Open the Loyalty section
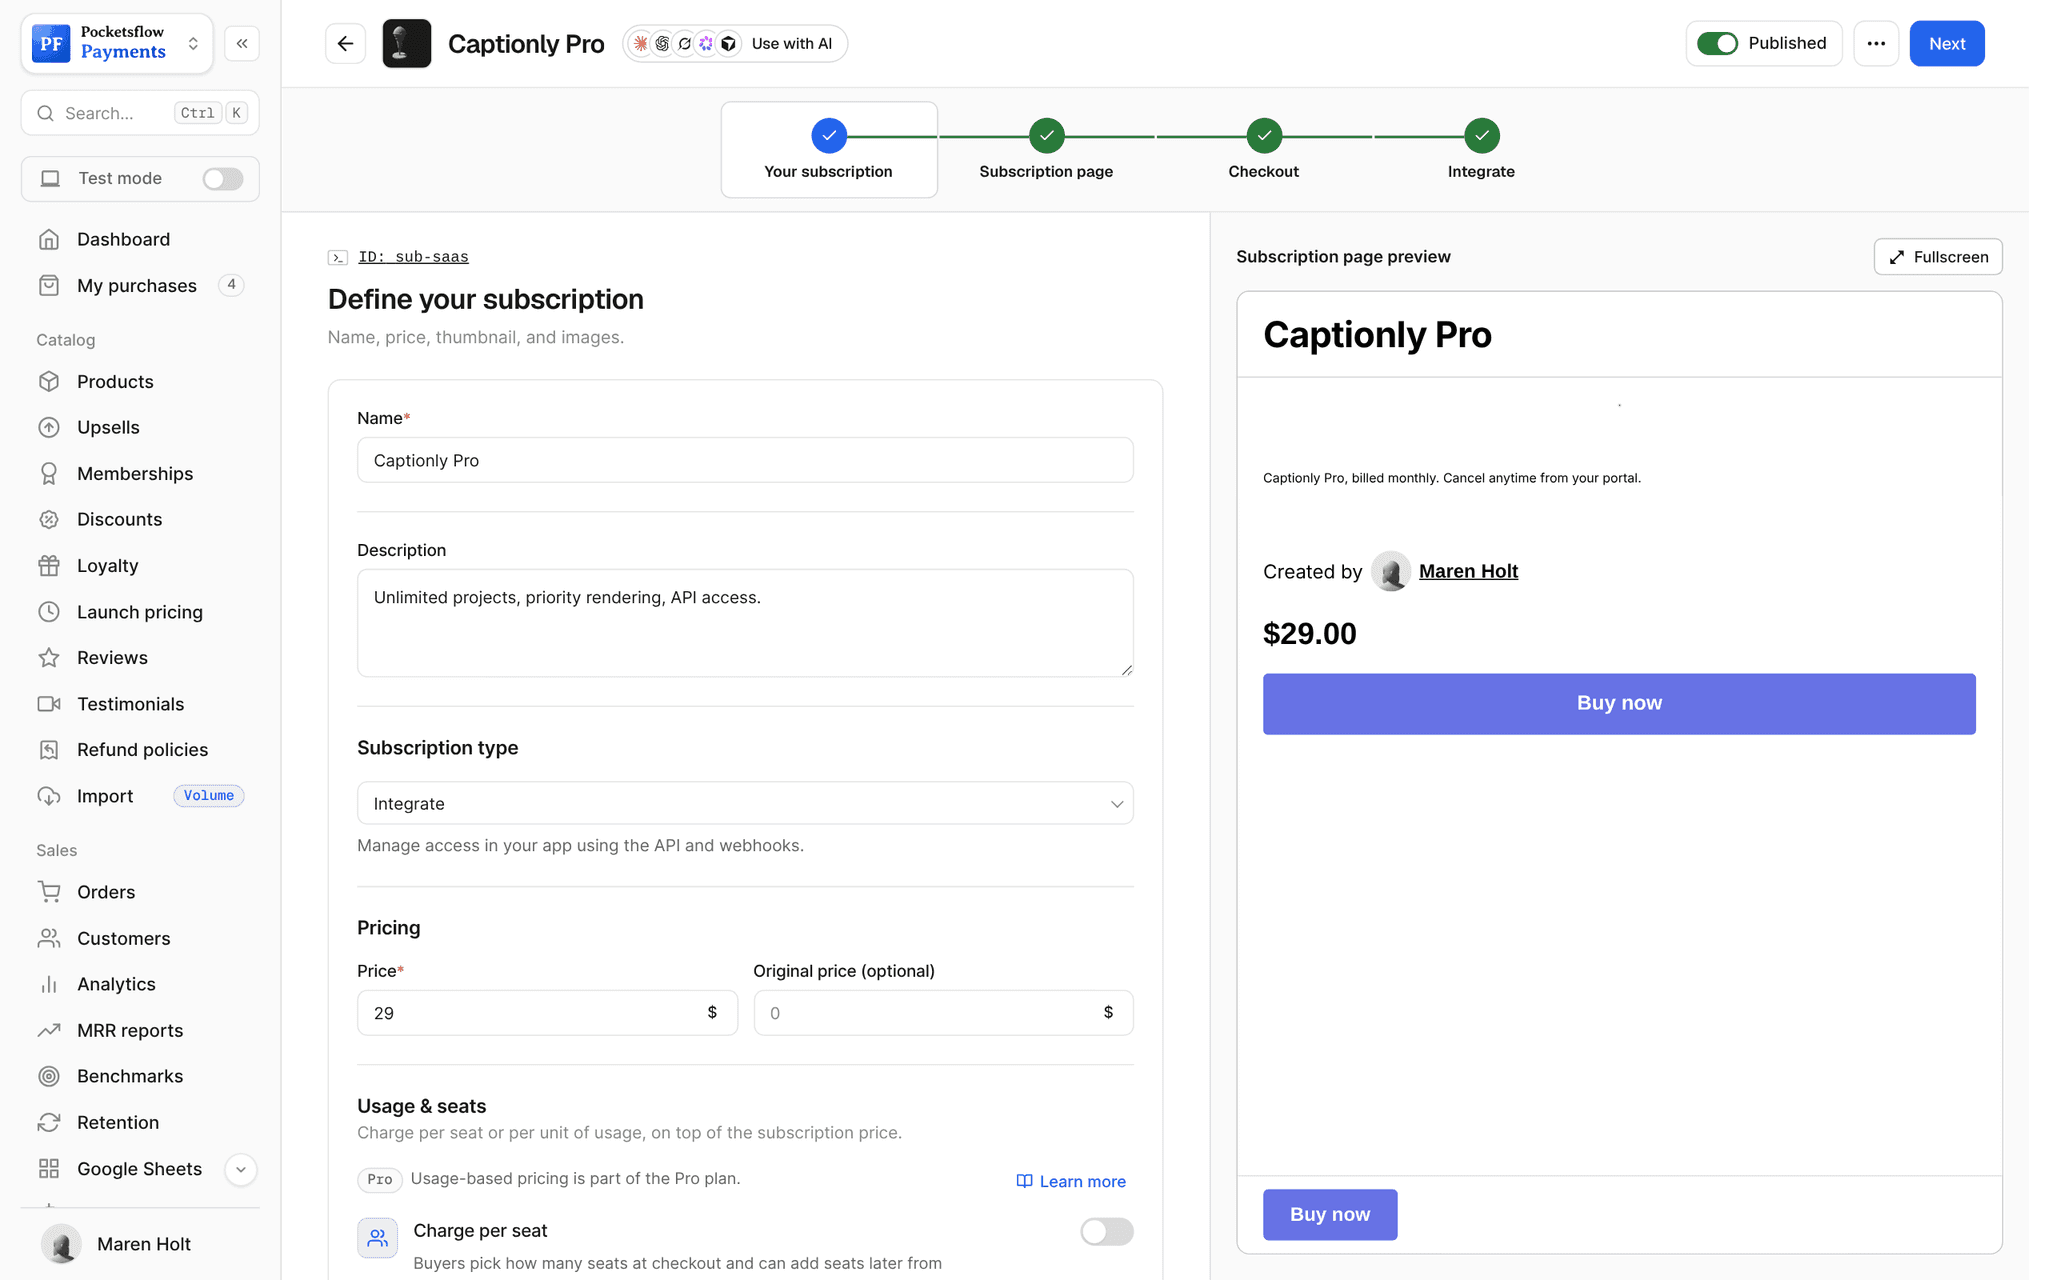This screenshot has width=2048, height=1280. point(140,566)
